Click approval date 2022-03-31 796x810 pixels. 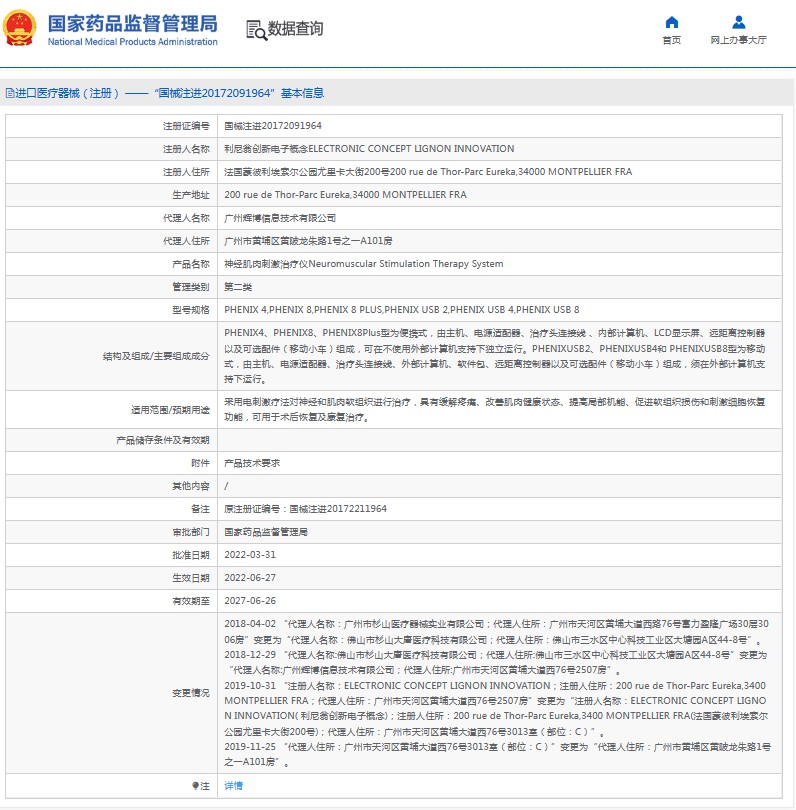coord(250,555)
